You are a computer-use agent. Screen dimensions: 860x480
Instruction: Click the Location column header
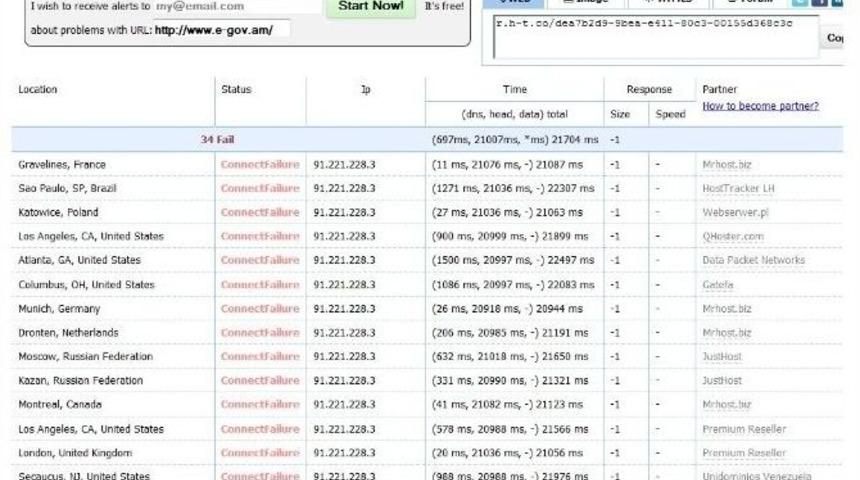point(37,89)
